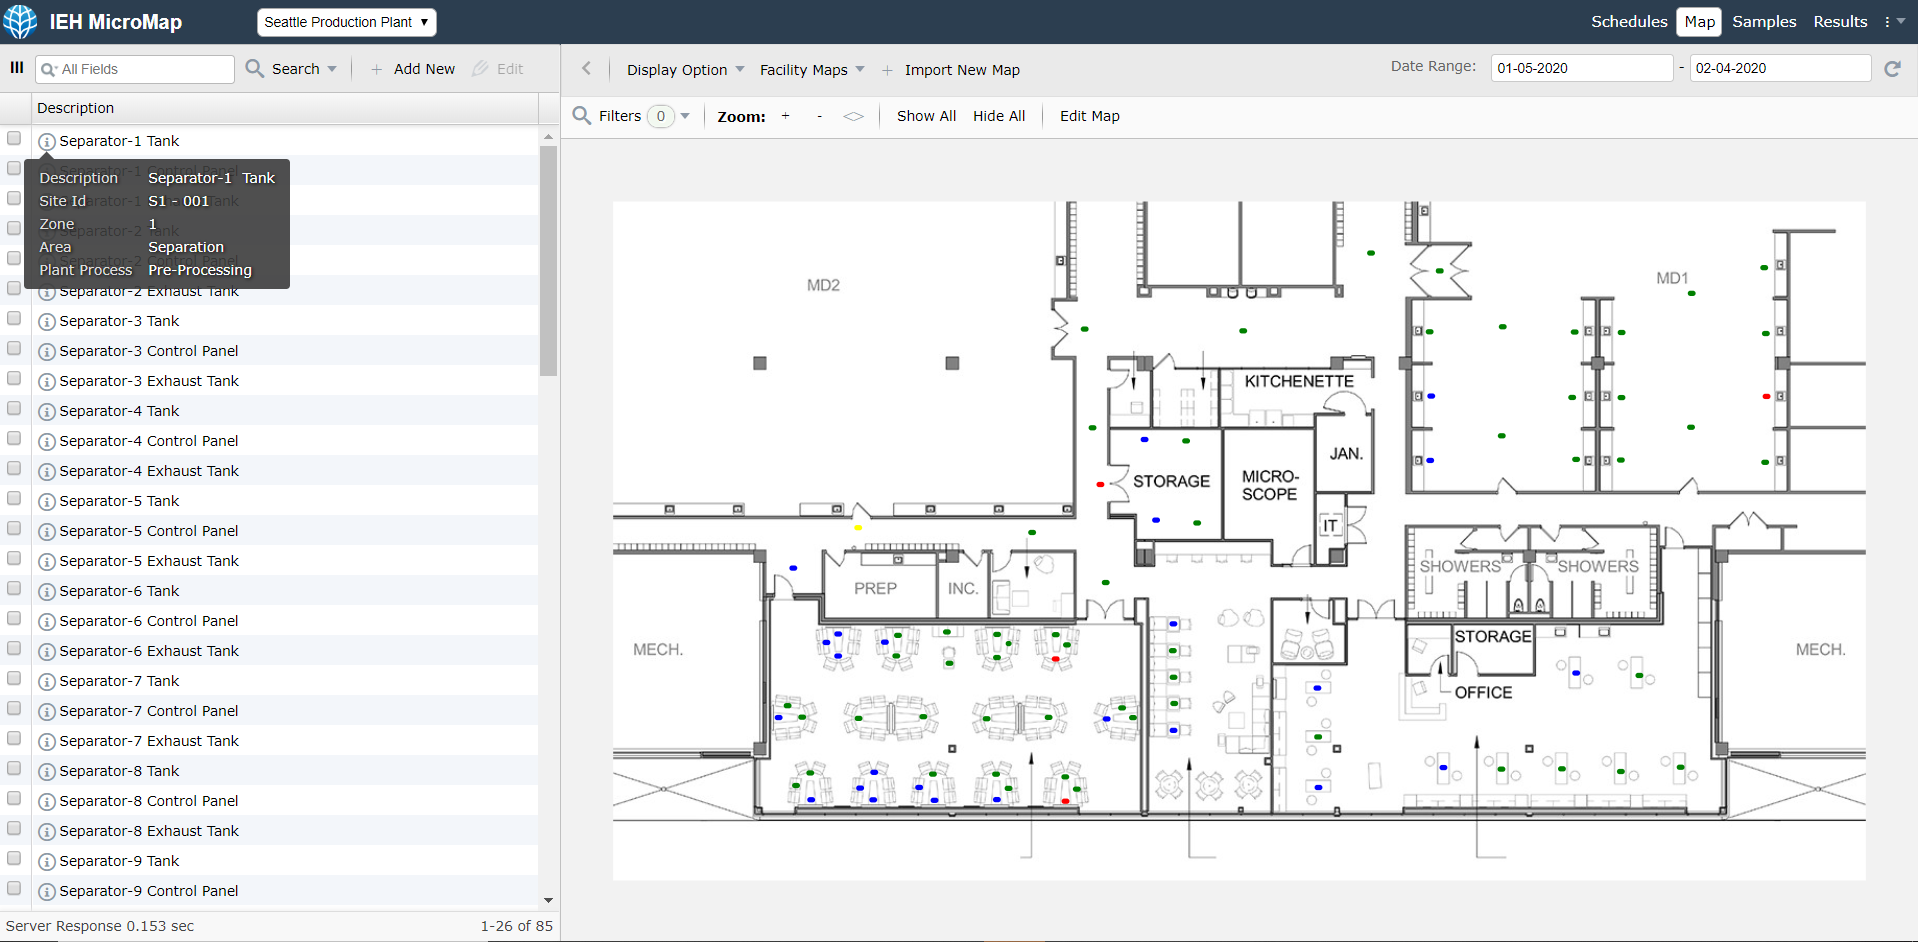Select the Separator-8 Control Panel row
The width and height of the screenshot is (1918, 942).
270,801
